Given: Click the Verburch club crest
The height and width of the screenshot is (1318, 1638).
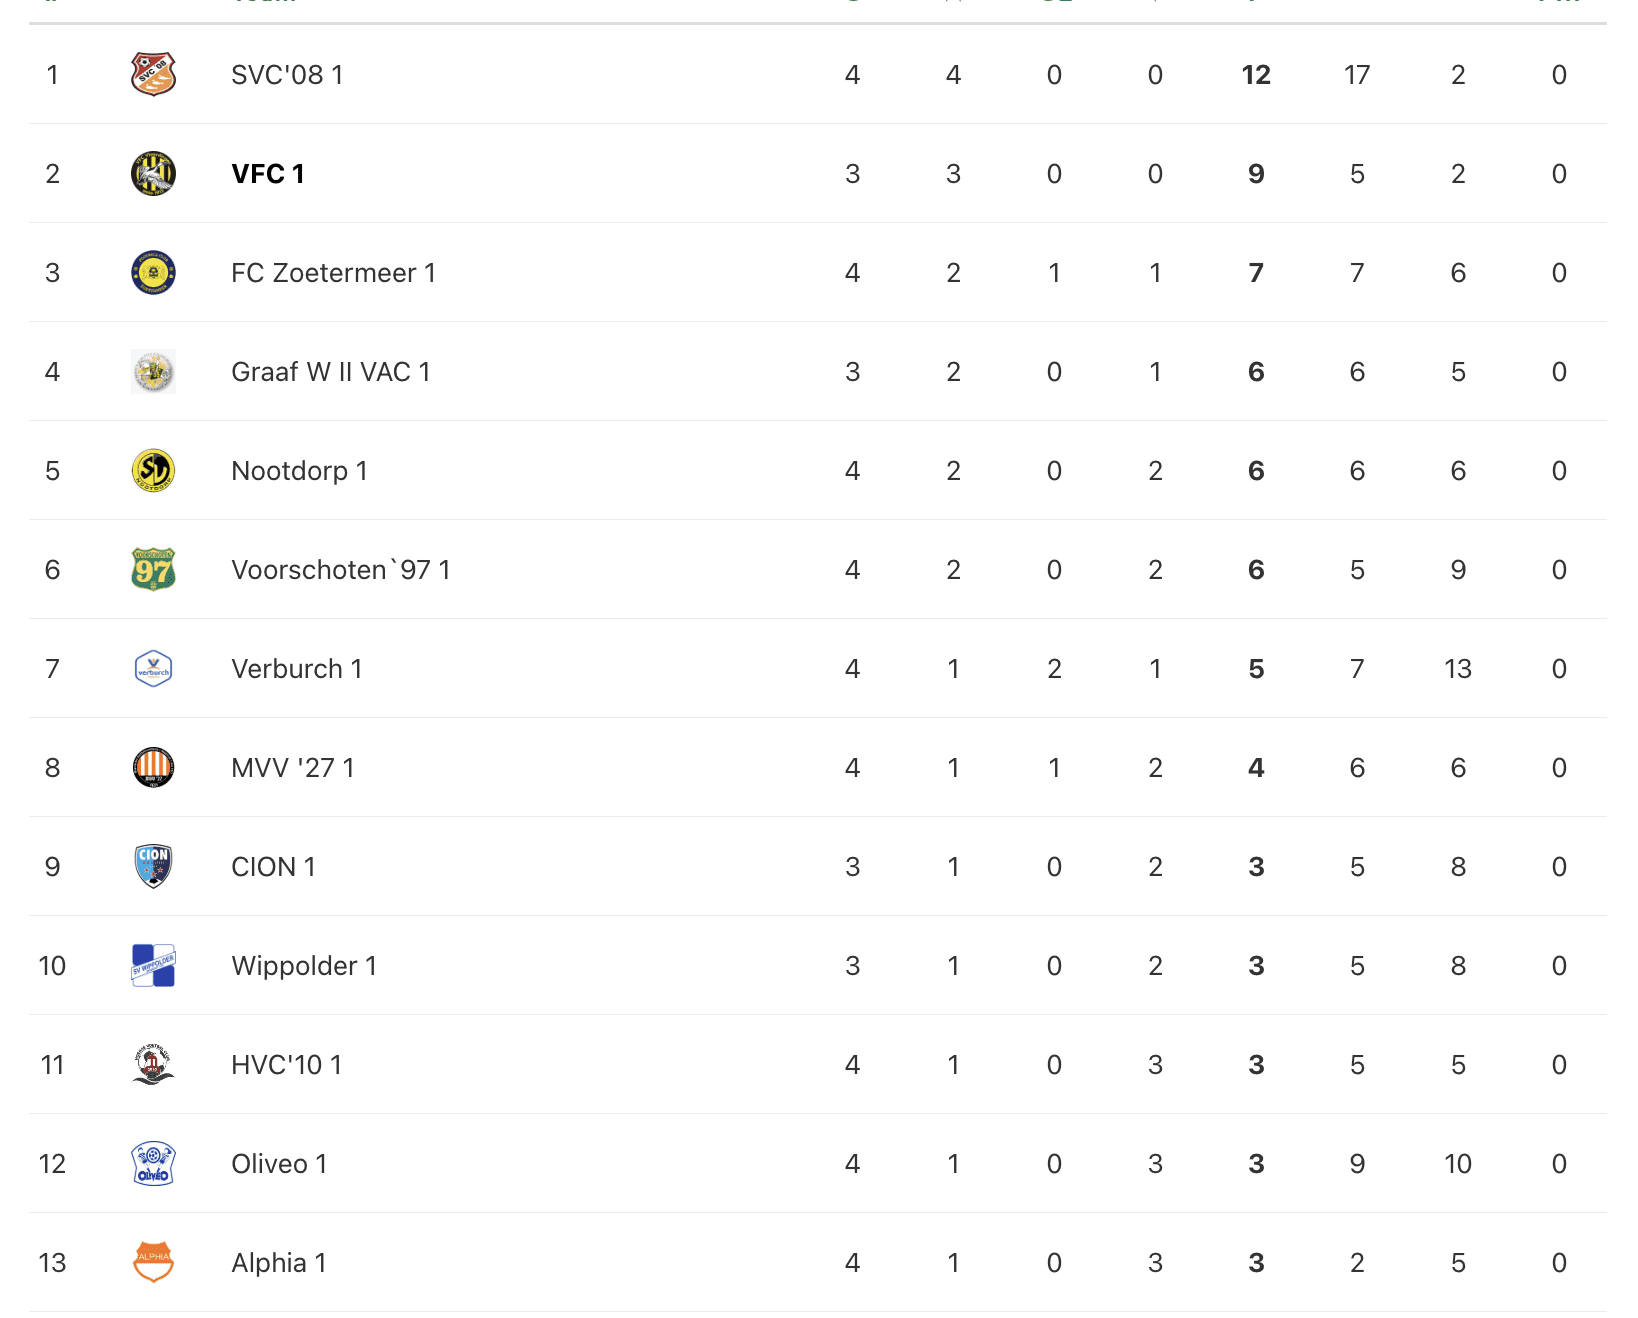Looking at the screenshot, I should (x=153, y=668).
